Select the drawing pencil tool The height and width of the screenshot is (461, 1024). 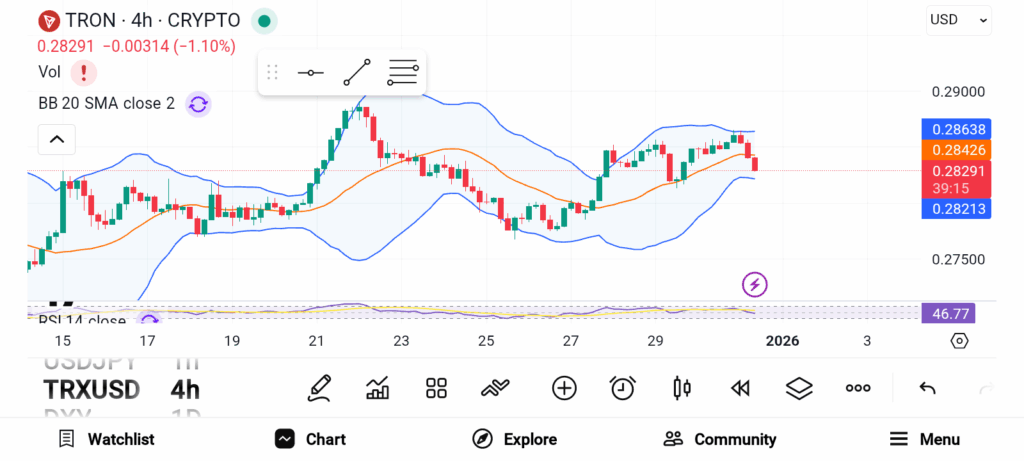point(320,388)
